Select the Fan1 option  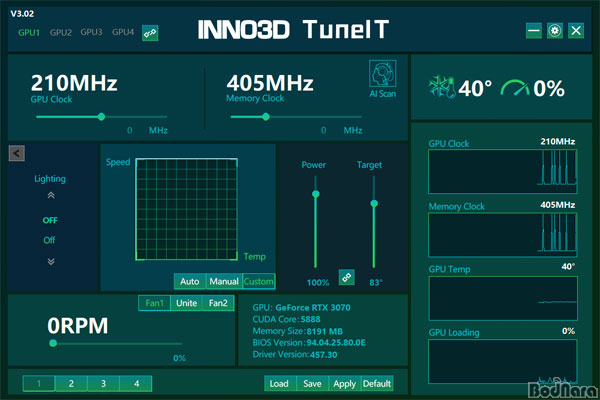[155, 303]
